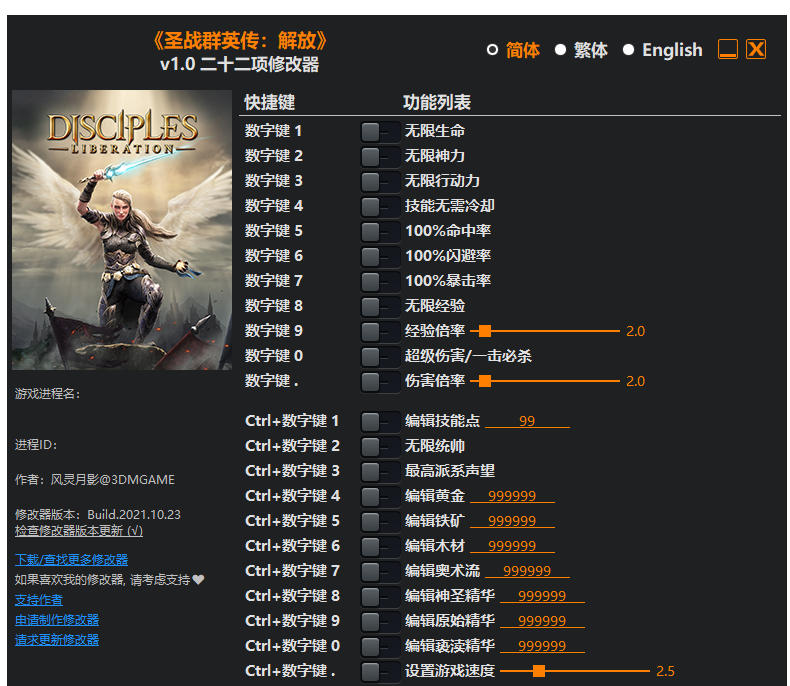
Task: Toggle 伤害倍率 switch
Action: 380,382
